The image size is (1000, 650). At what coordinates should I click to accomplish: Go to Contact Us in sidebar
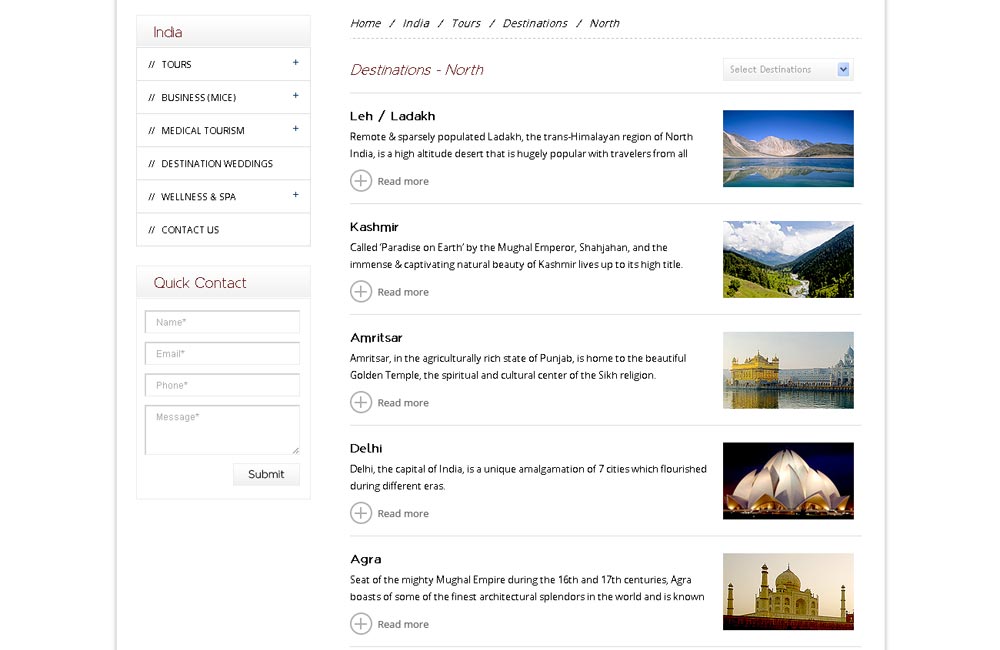(x=190, y=230)
